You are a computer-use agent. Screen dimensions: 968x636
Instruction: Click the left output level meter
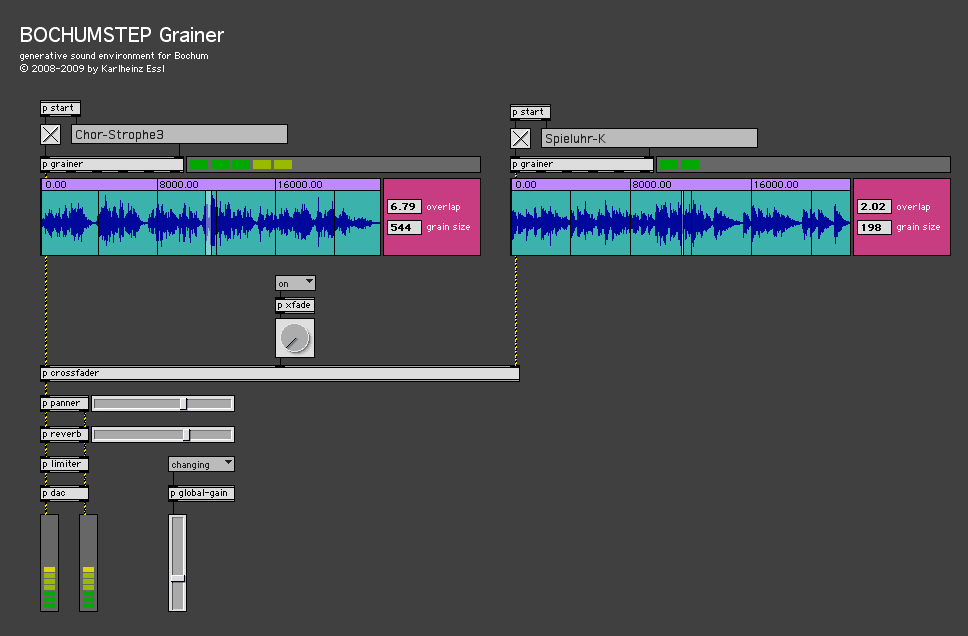click(x=49, y=562)
